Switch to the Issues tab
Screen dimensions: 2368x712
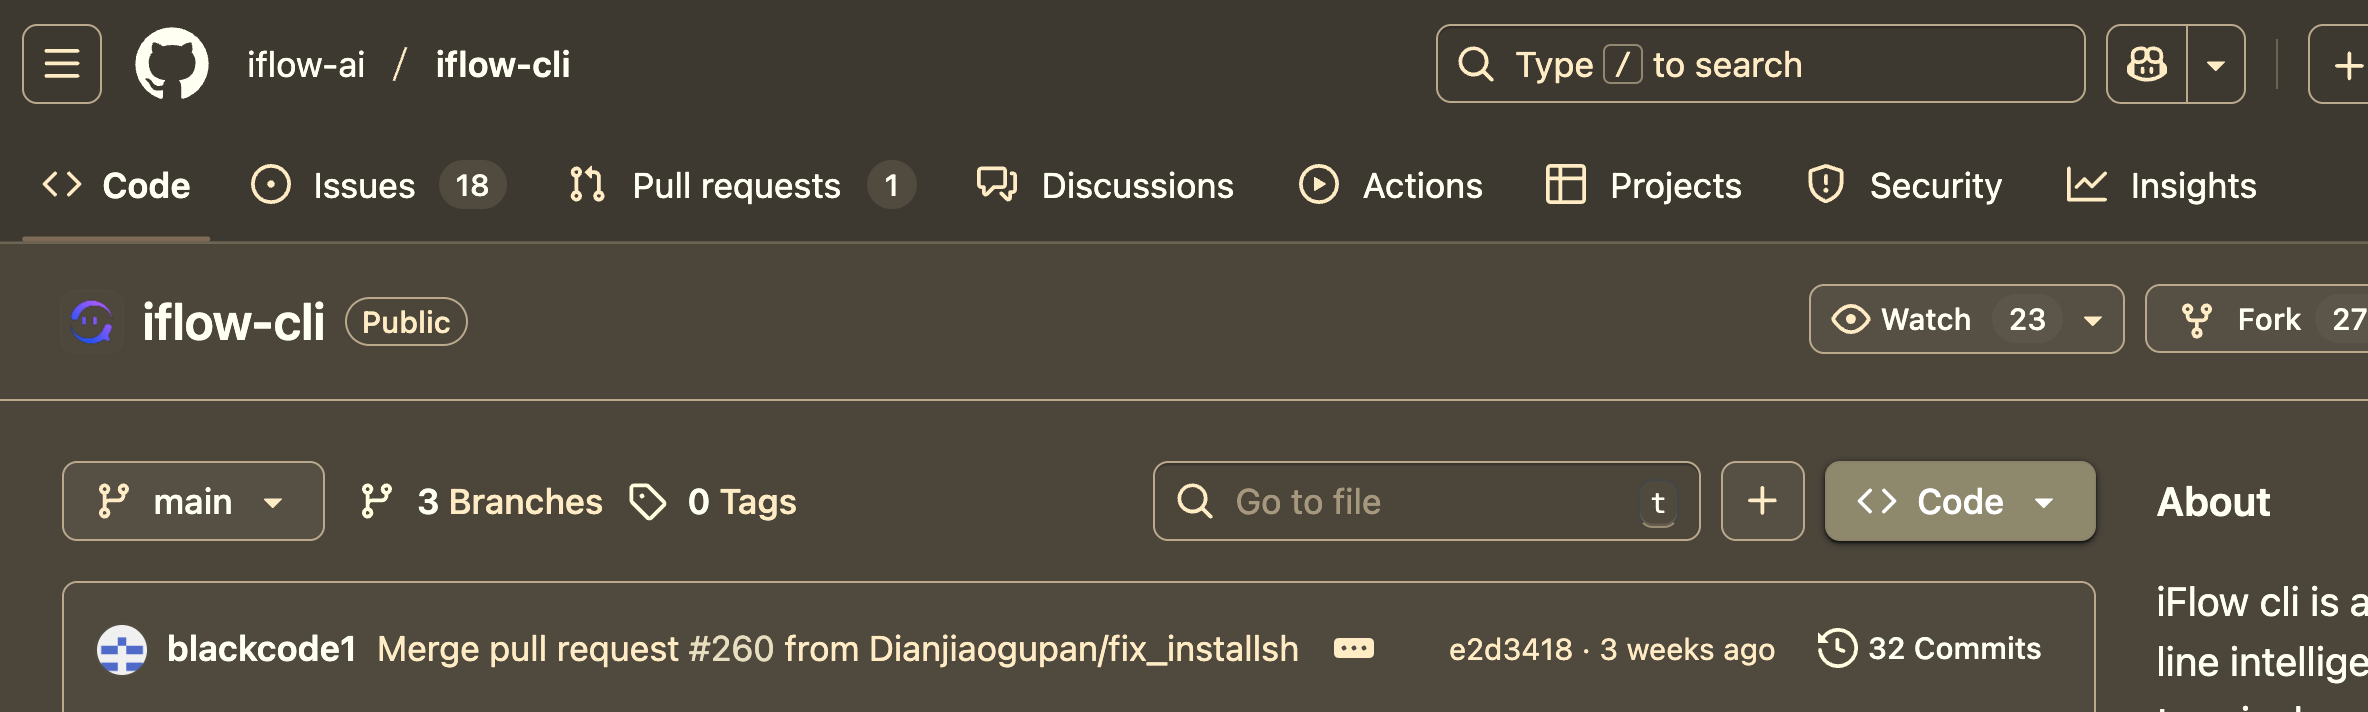[362, 186]
